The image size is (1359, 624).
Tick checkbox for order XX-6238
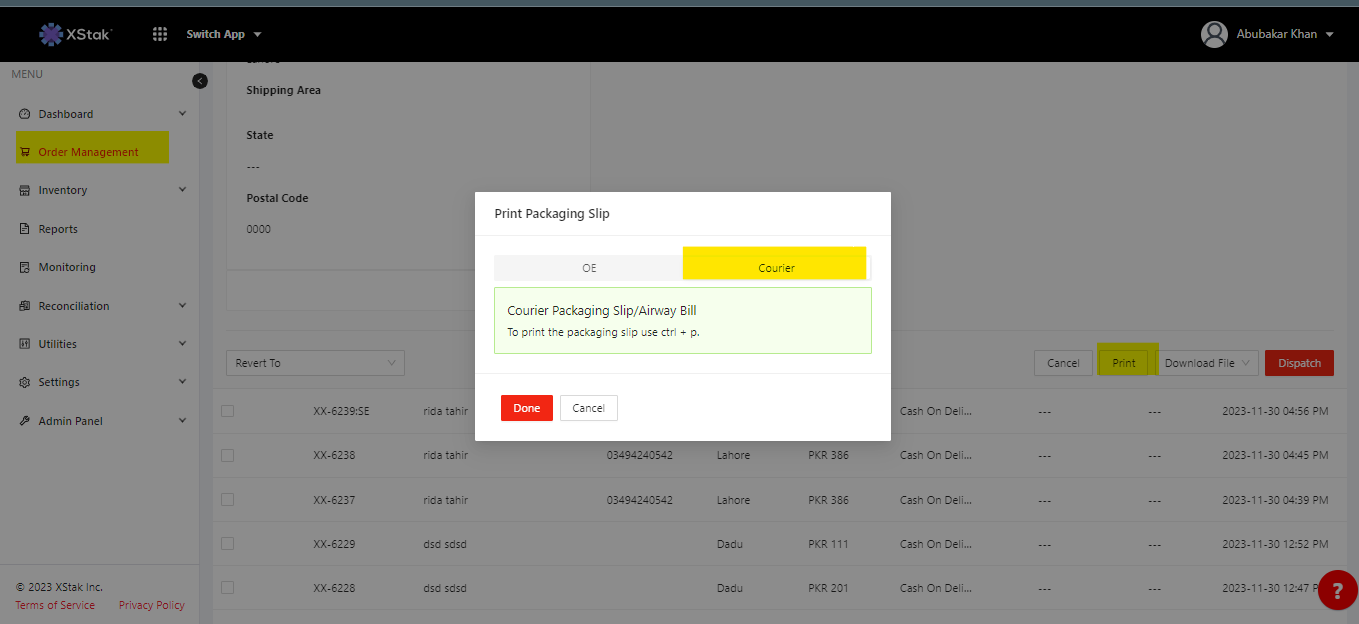pos(227,455)
